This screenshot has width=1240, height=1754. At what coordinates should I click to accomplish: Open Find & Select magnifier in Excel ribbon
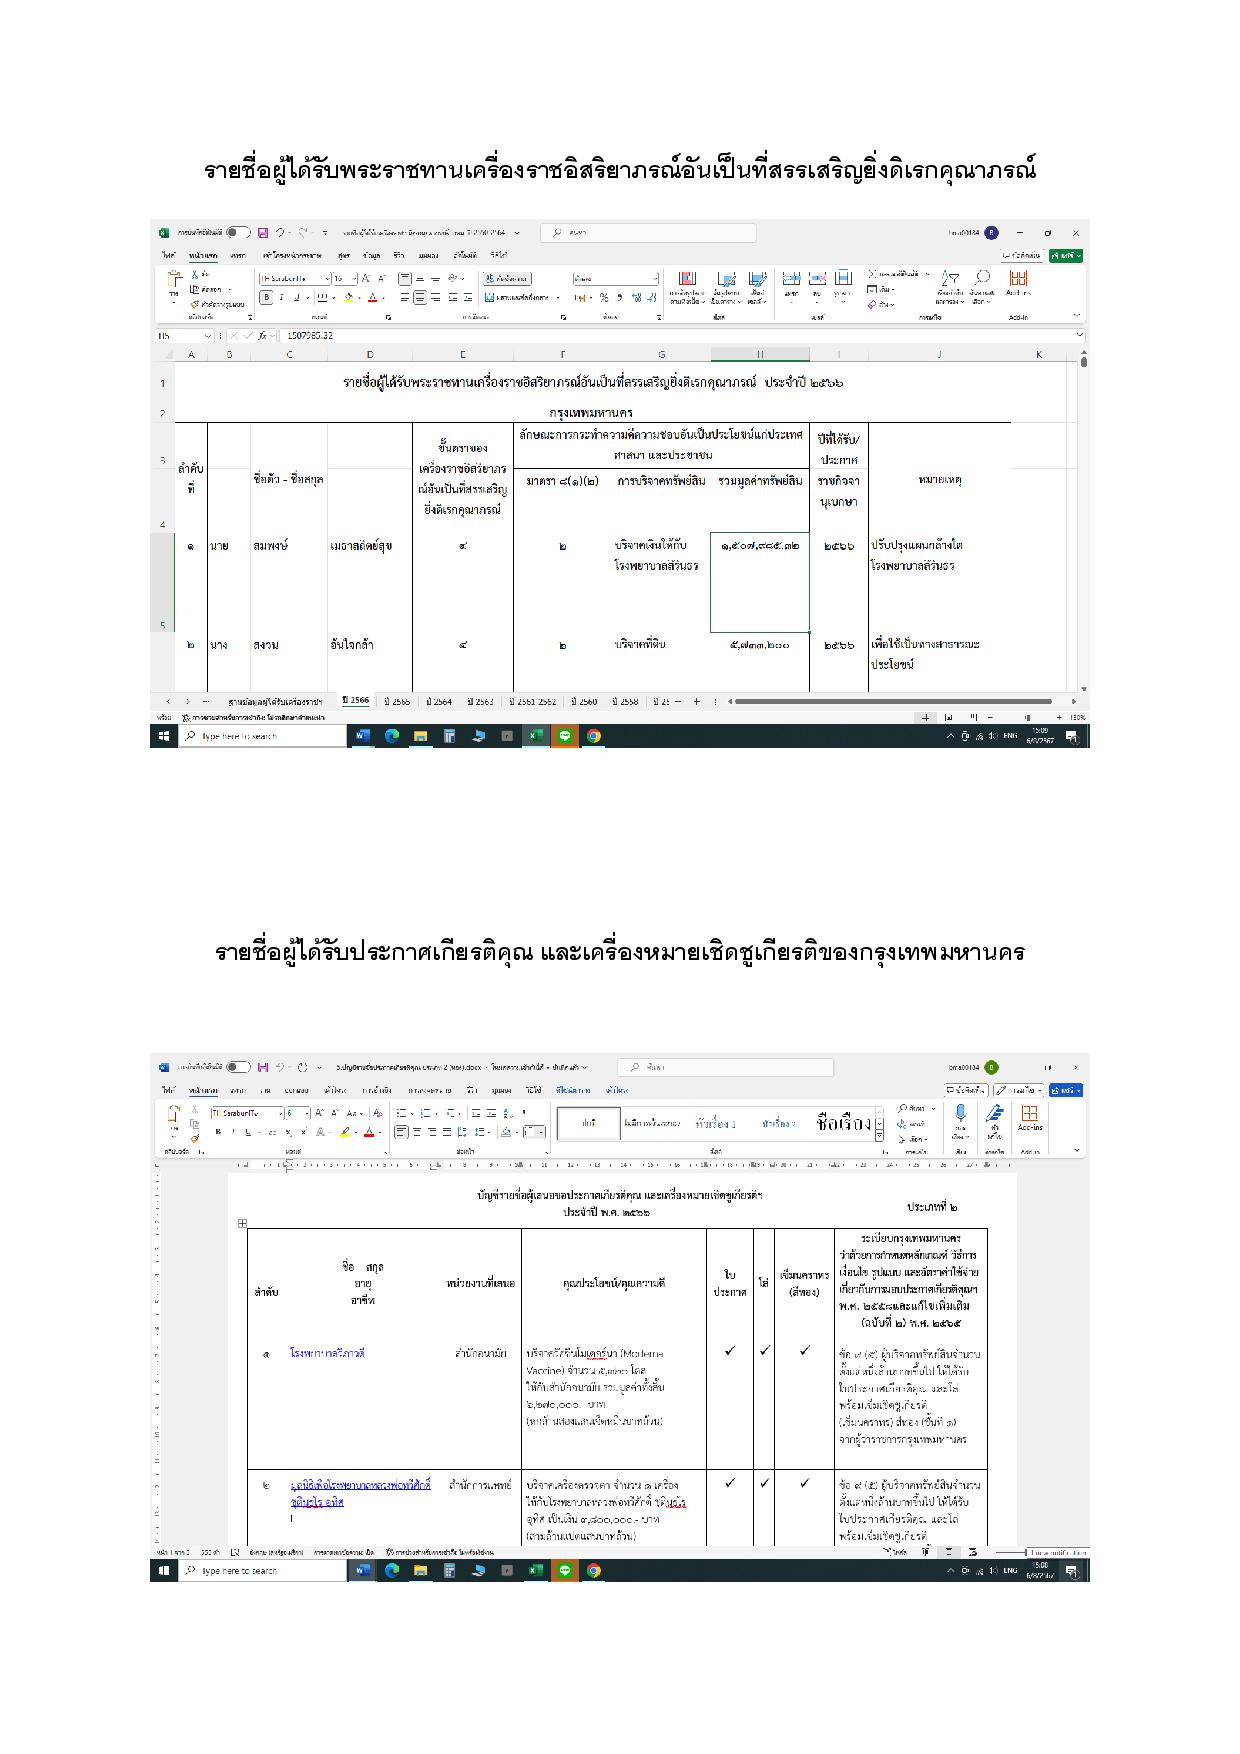[x=982, y=279]
